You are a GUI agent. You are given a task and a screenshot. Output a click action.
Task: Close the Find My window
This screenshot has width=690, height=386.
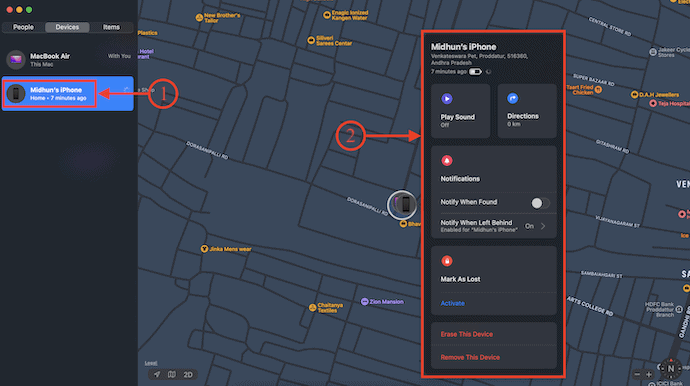[9, 10]
